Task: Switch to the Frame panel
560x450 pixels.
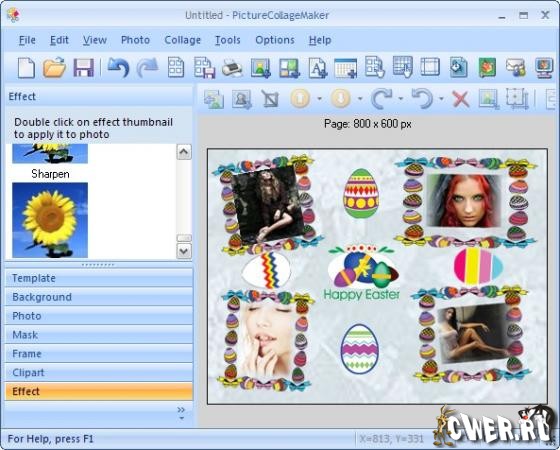Action: coord(99,354)
